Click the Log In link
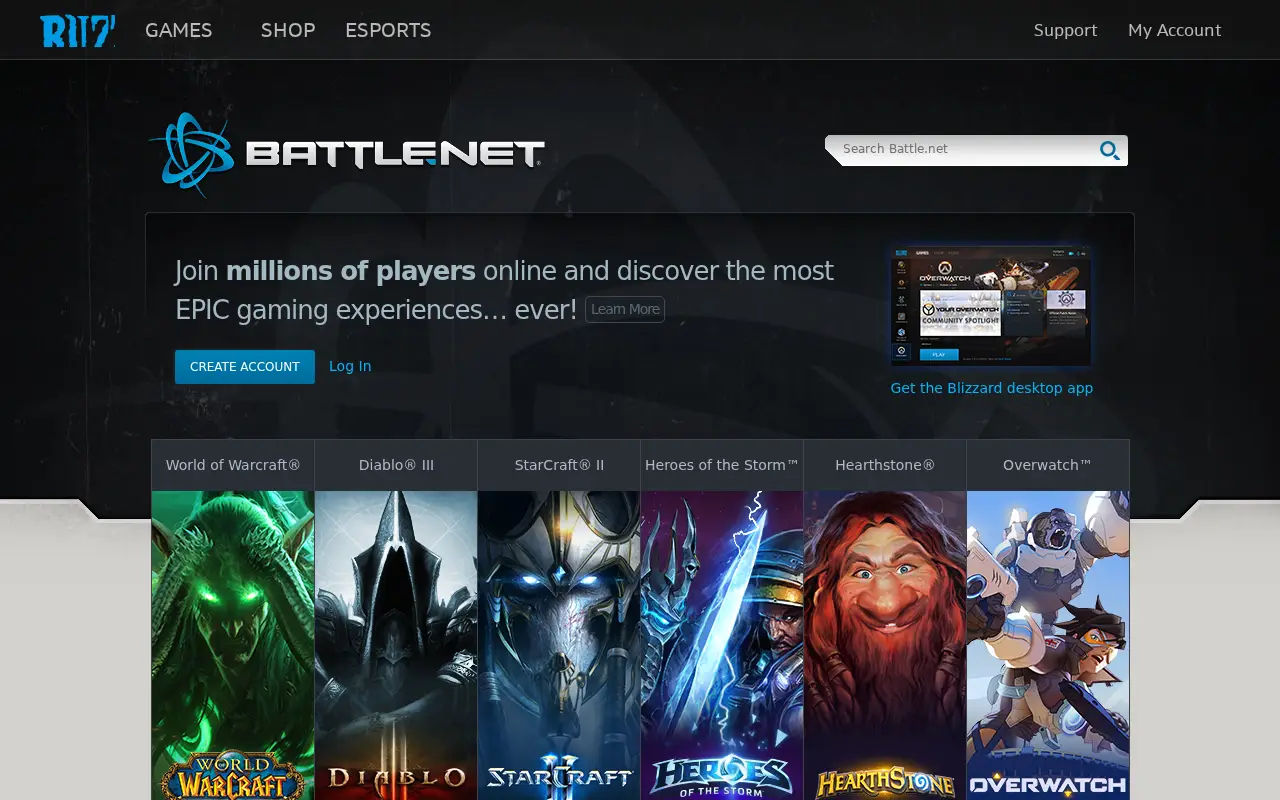The width and height of the screenshot is (1280, 800). [350, 366]
